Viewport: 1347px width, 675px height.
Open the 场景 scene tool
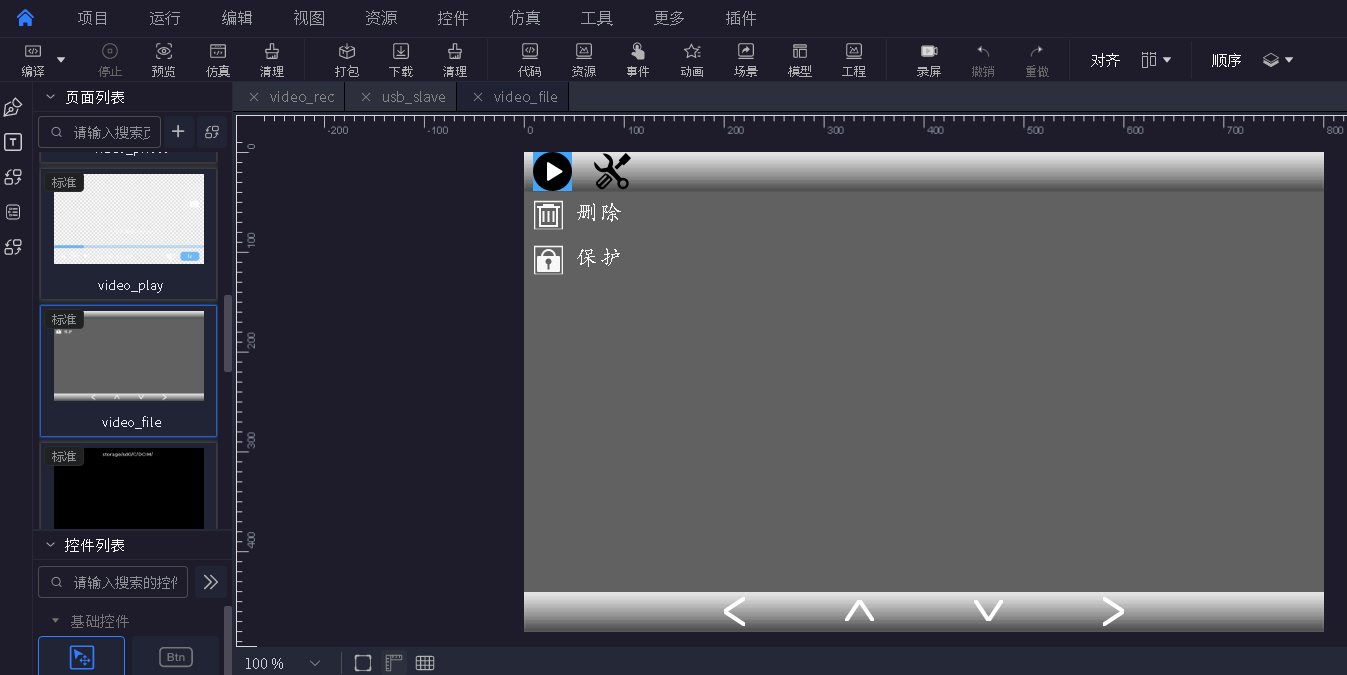[746, 60]
